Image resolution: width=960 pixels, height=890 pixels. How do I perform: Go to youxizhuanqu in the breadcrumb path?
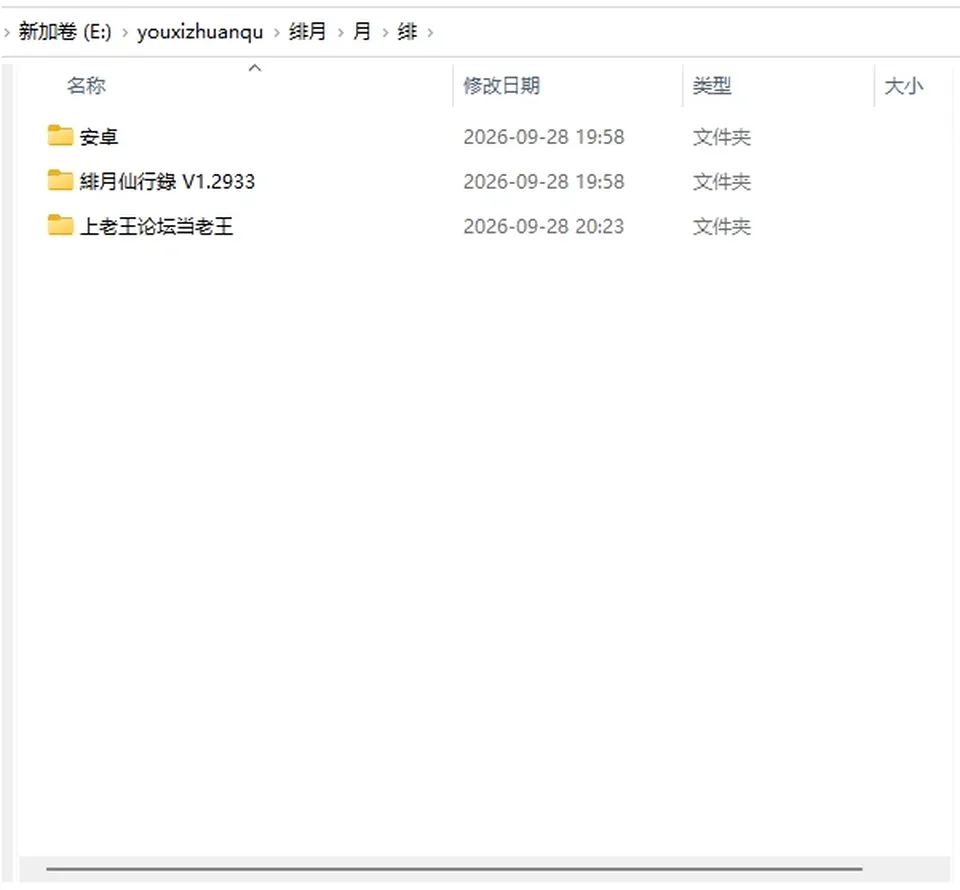click(200, 32)
